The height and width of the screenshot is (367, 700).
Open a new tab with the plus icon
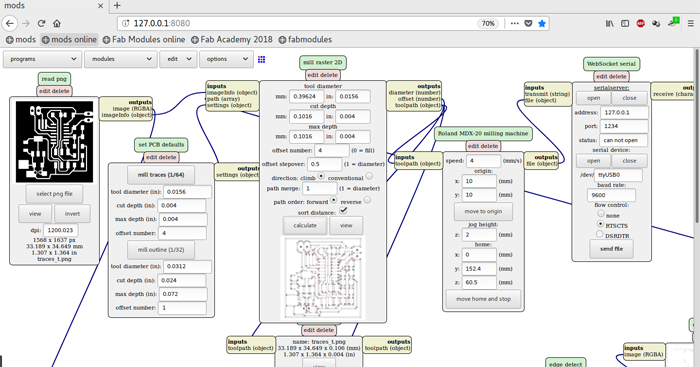(117, 5)
